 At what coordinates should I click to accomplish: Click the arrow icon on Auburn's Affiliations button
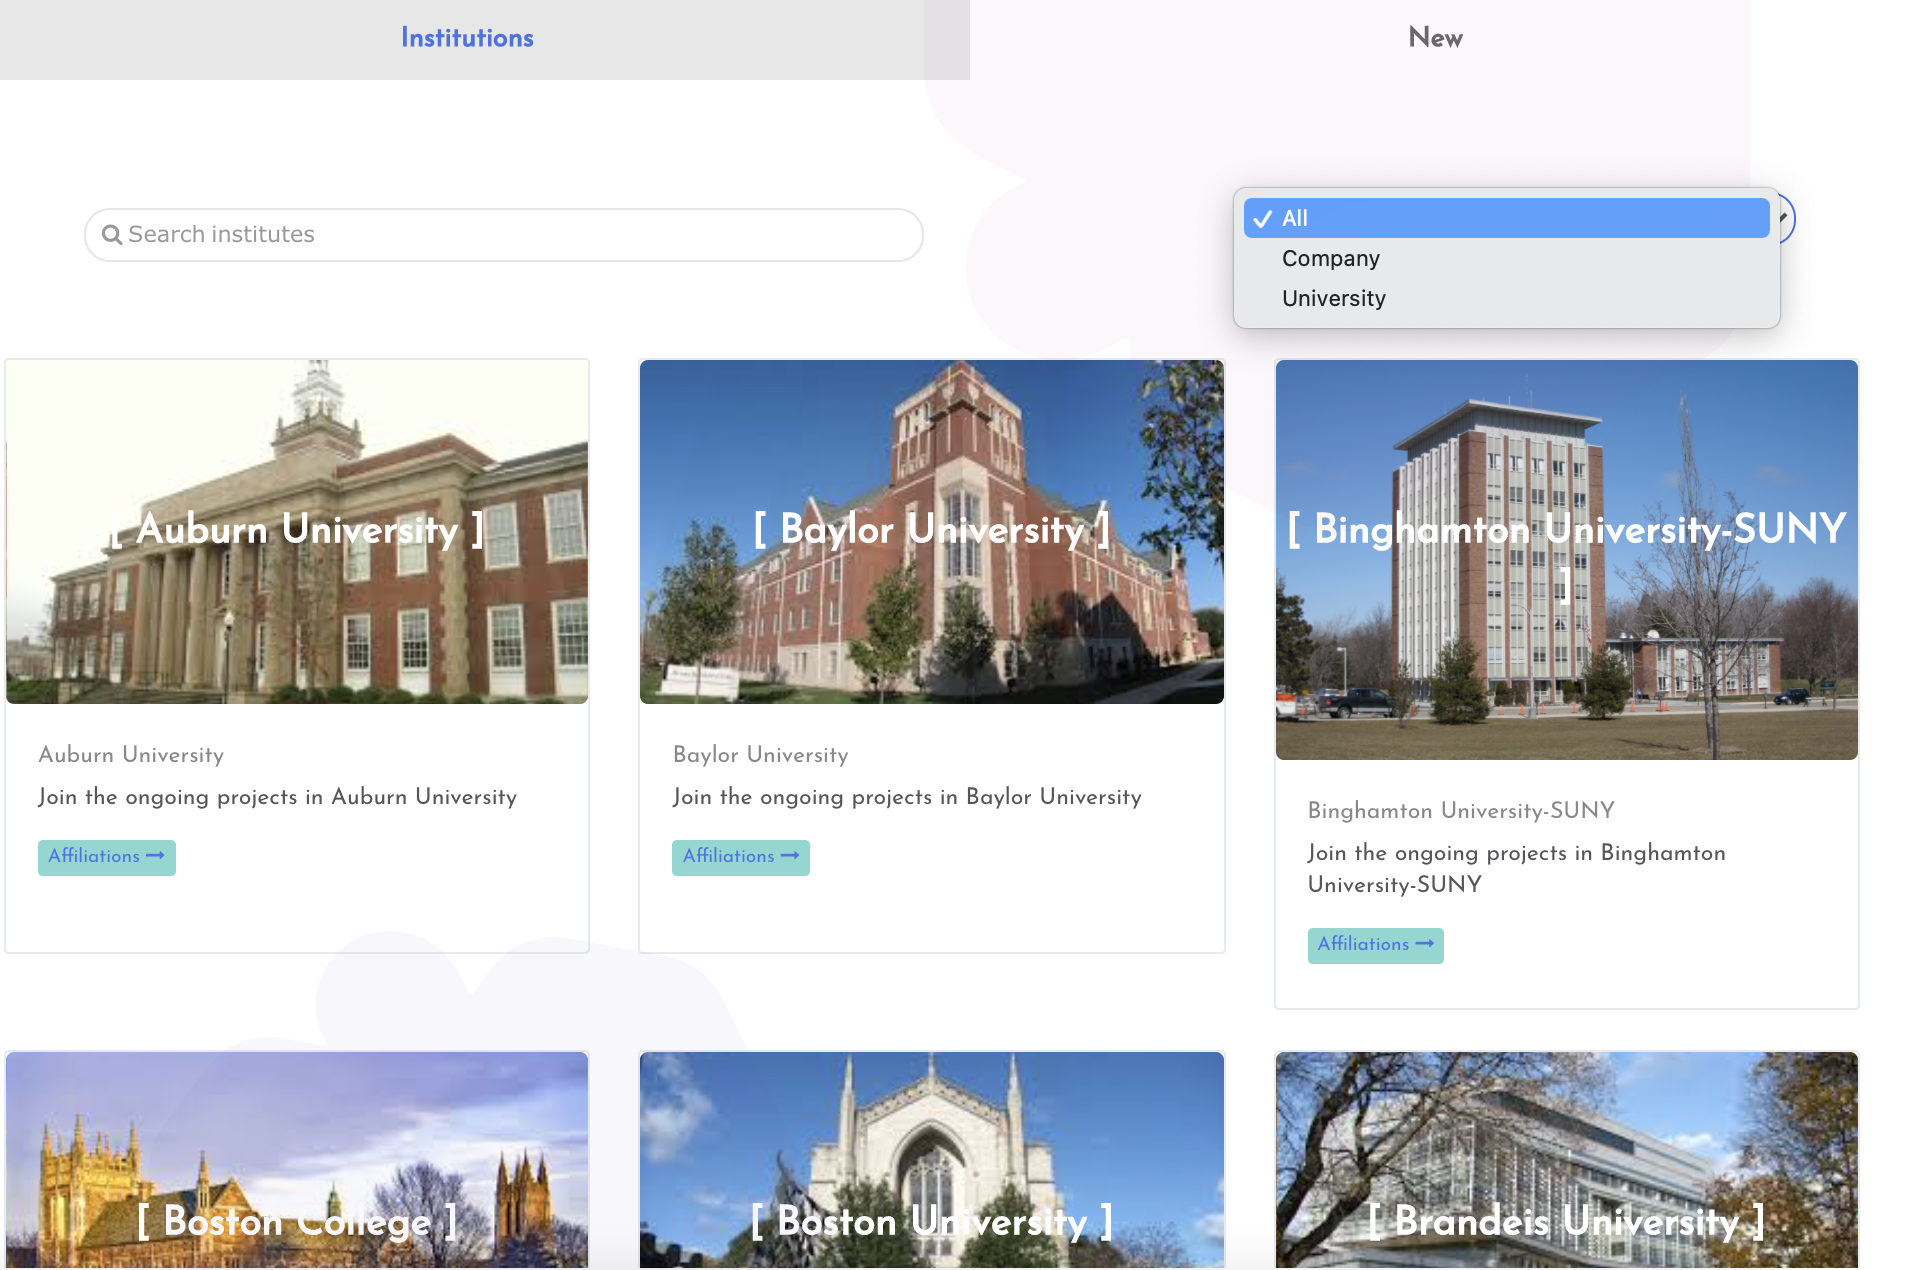coord(155,856)
